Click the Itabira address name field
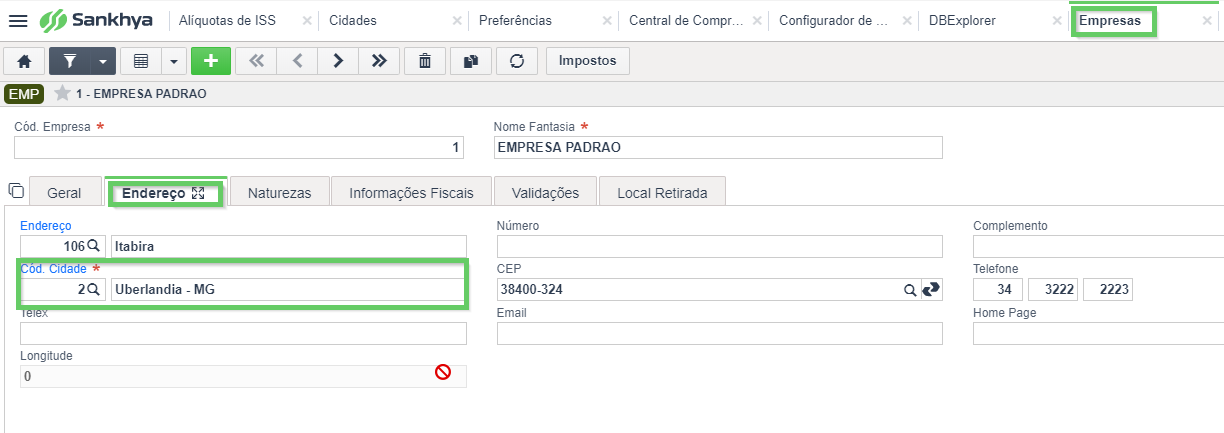 [x=289, y=246]
